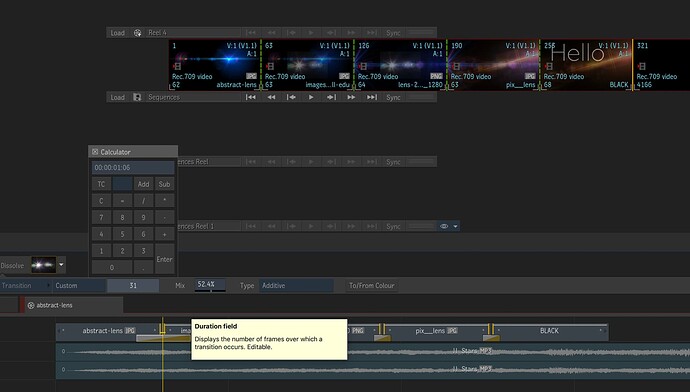Select pix__lens segment in timeline
The image size is (690, 392).
437,330
